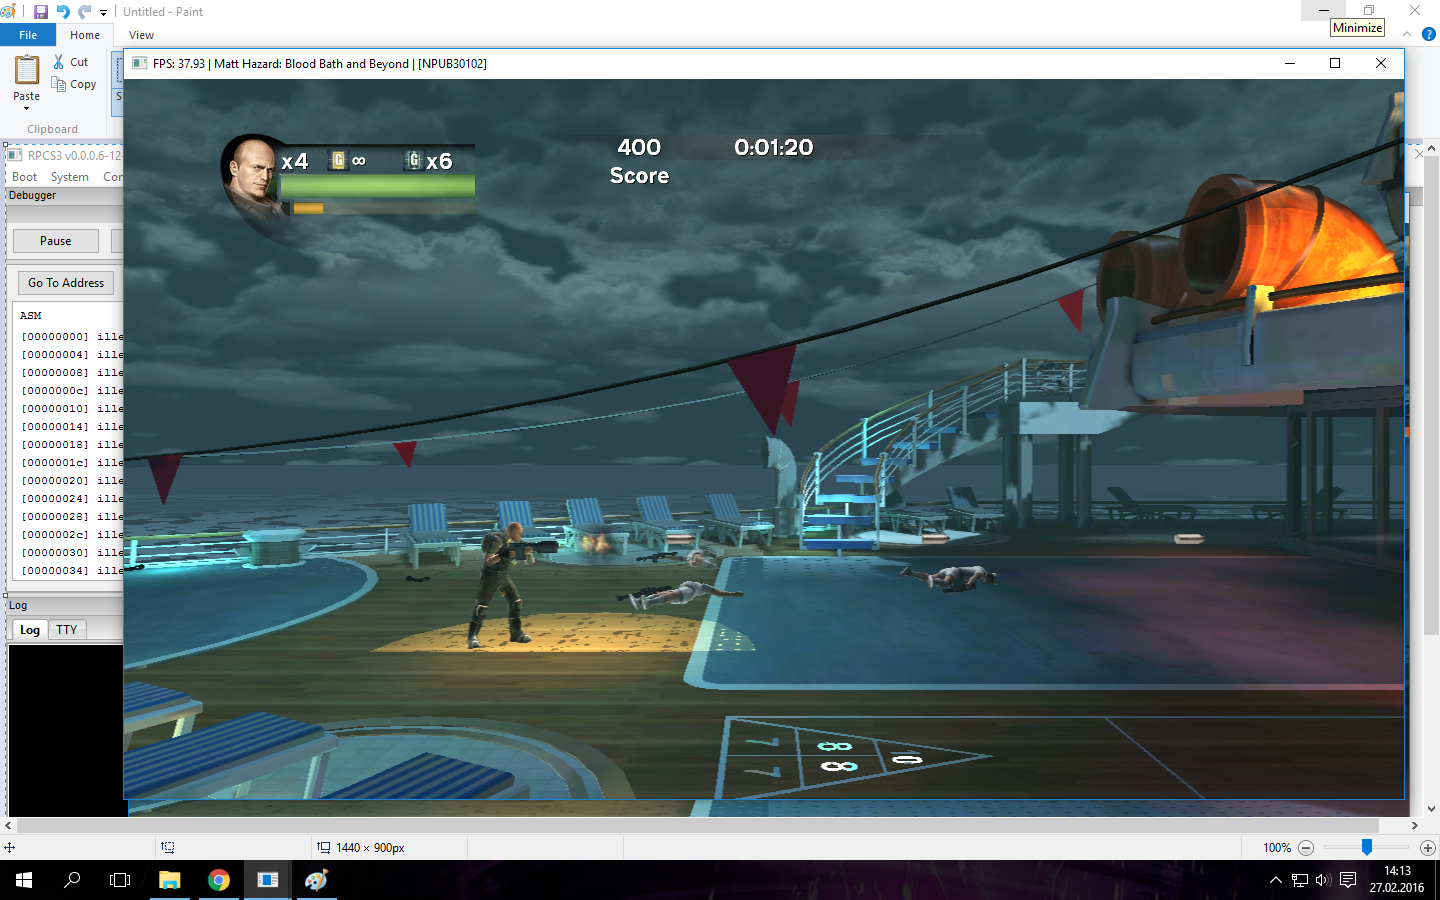Zoom in with the plus button in Paint
1440x900 pixels.
(x=1428, y=848)
